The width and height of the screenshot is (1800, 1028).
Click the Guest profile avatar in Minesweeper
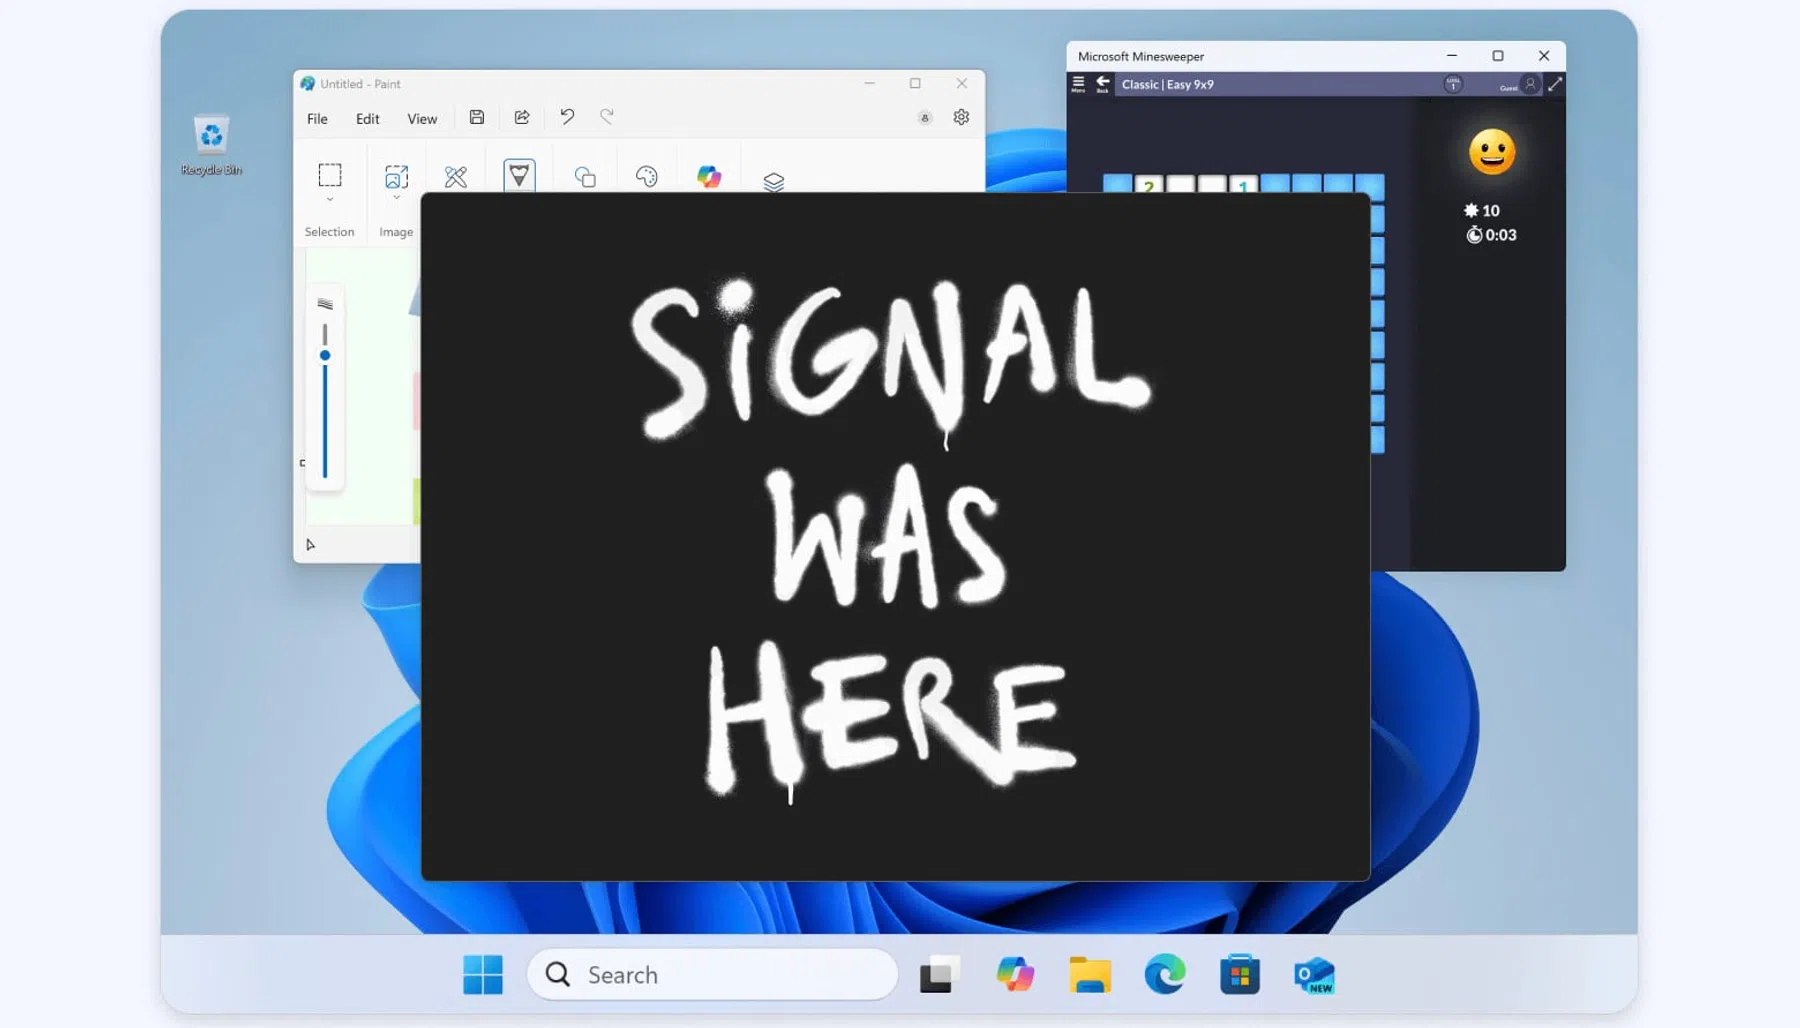(1530, 84)
